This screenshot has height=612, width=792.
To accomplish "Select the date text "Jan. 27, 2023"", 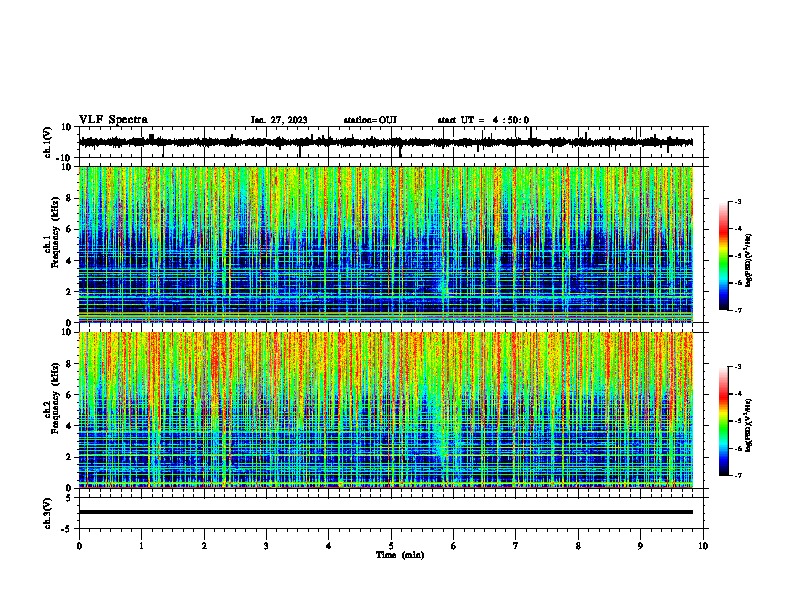I will (279, 120).
